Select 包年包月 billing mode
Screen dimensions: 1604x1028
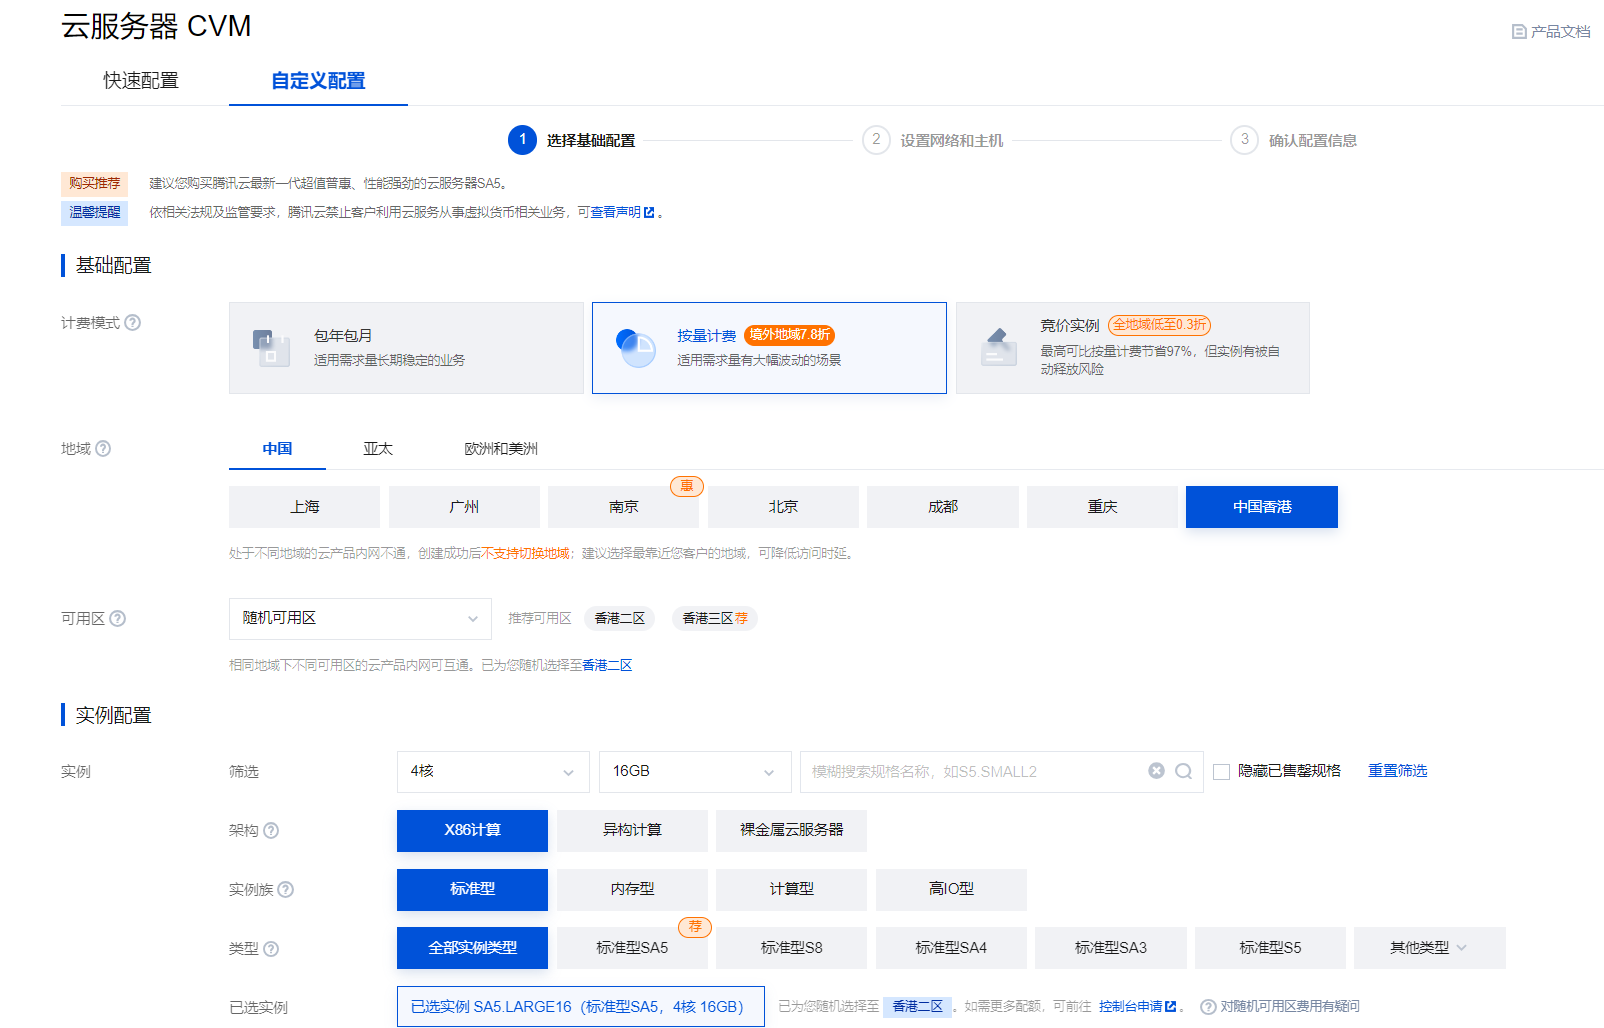click(x=406, y=348)
